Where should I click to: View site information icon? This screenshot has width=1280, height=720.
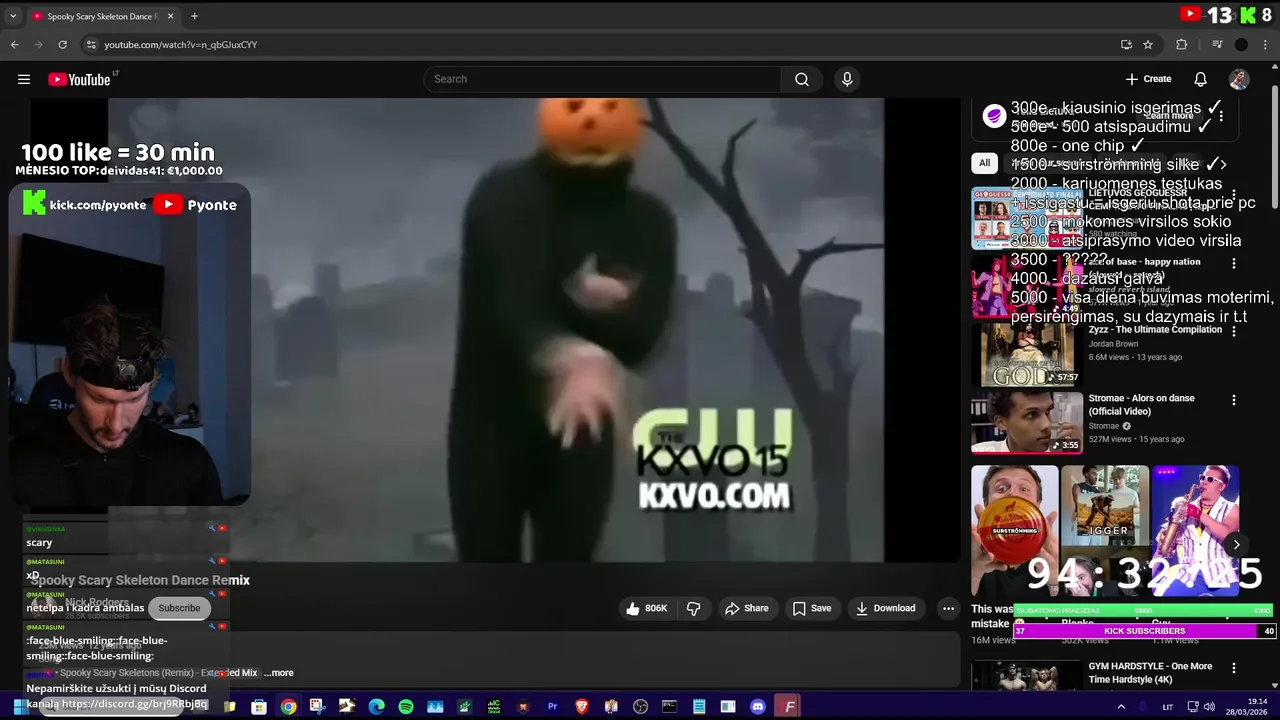91,44
